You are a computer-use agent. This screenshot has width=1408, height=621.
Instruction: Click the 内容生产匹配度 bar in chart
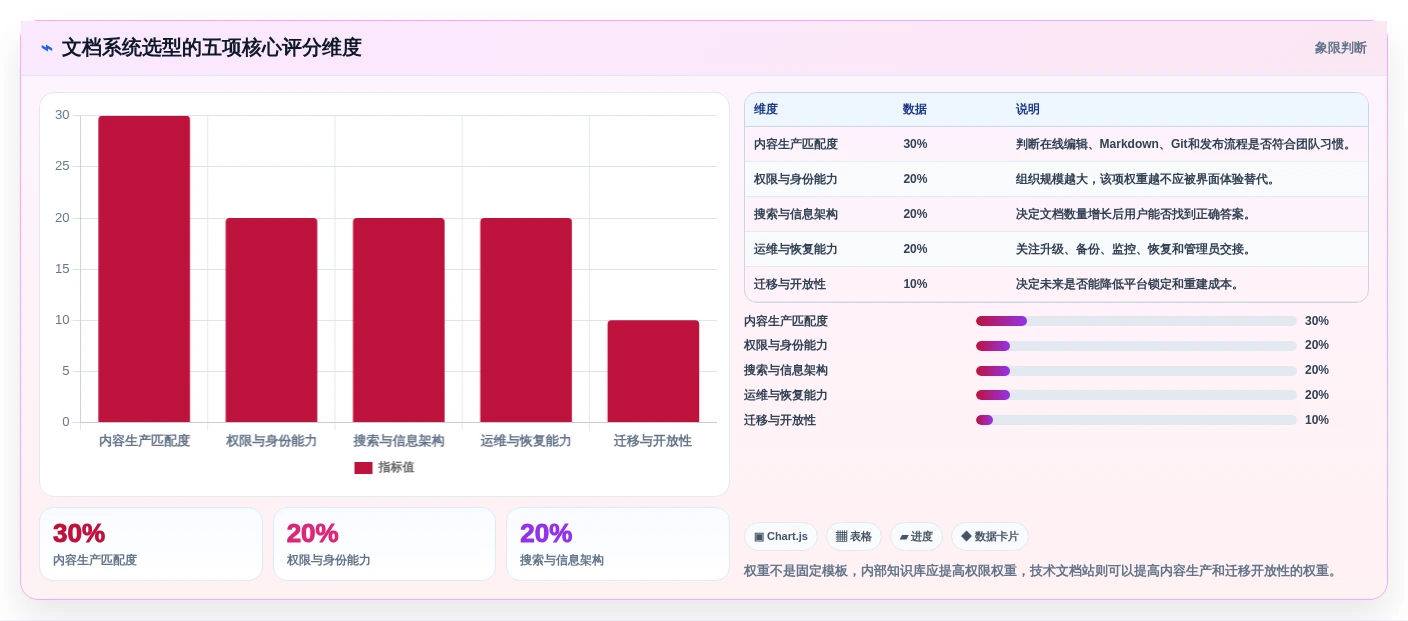144,269
